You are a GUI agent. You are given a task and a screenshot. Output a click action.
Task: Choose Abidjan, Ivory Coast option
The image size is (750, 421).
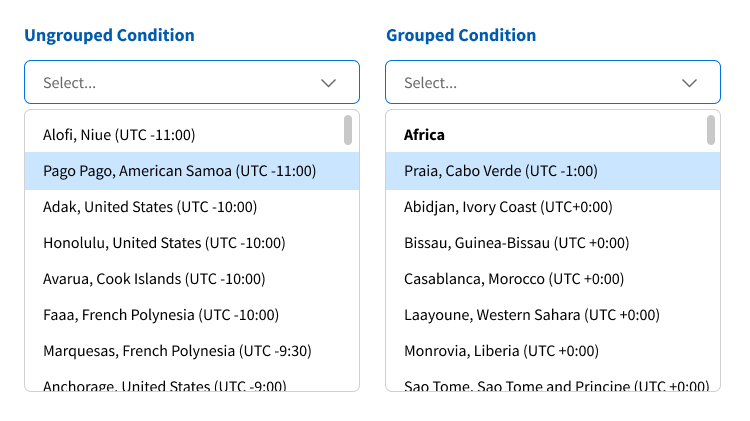[x=508, y=207]
